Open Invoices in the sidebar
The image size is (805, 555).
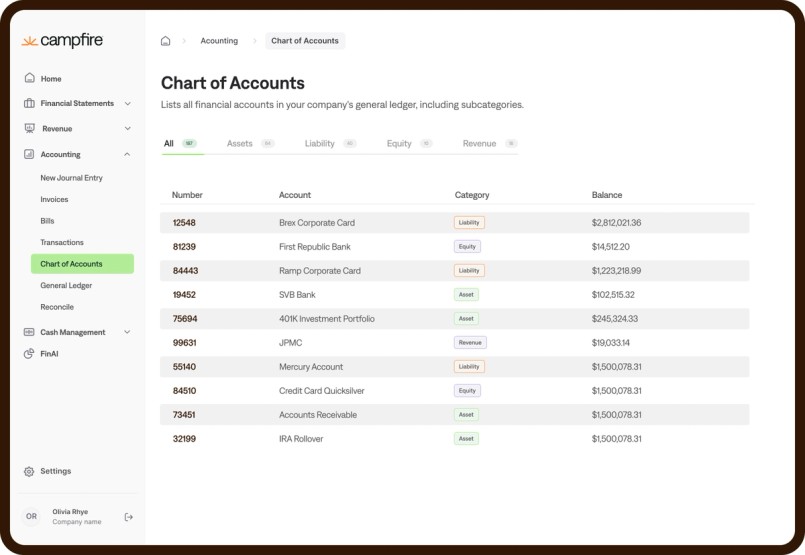[54, 199]
